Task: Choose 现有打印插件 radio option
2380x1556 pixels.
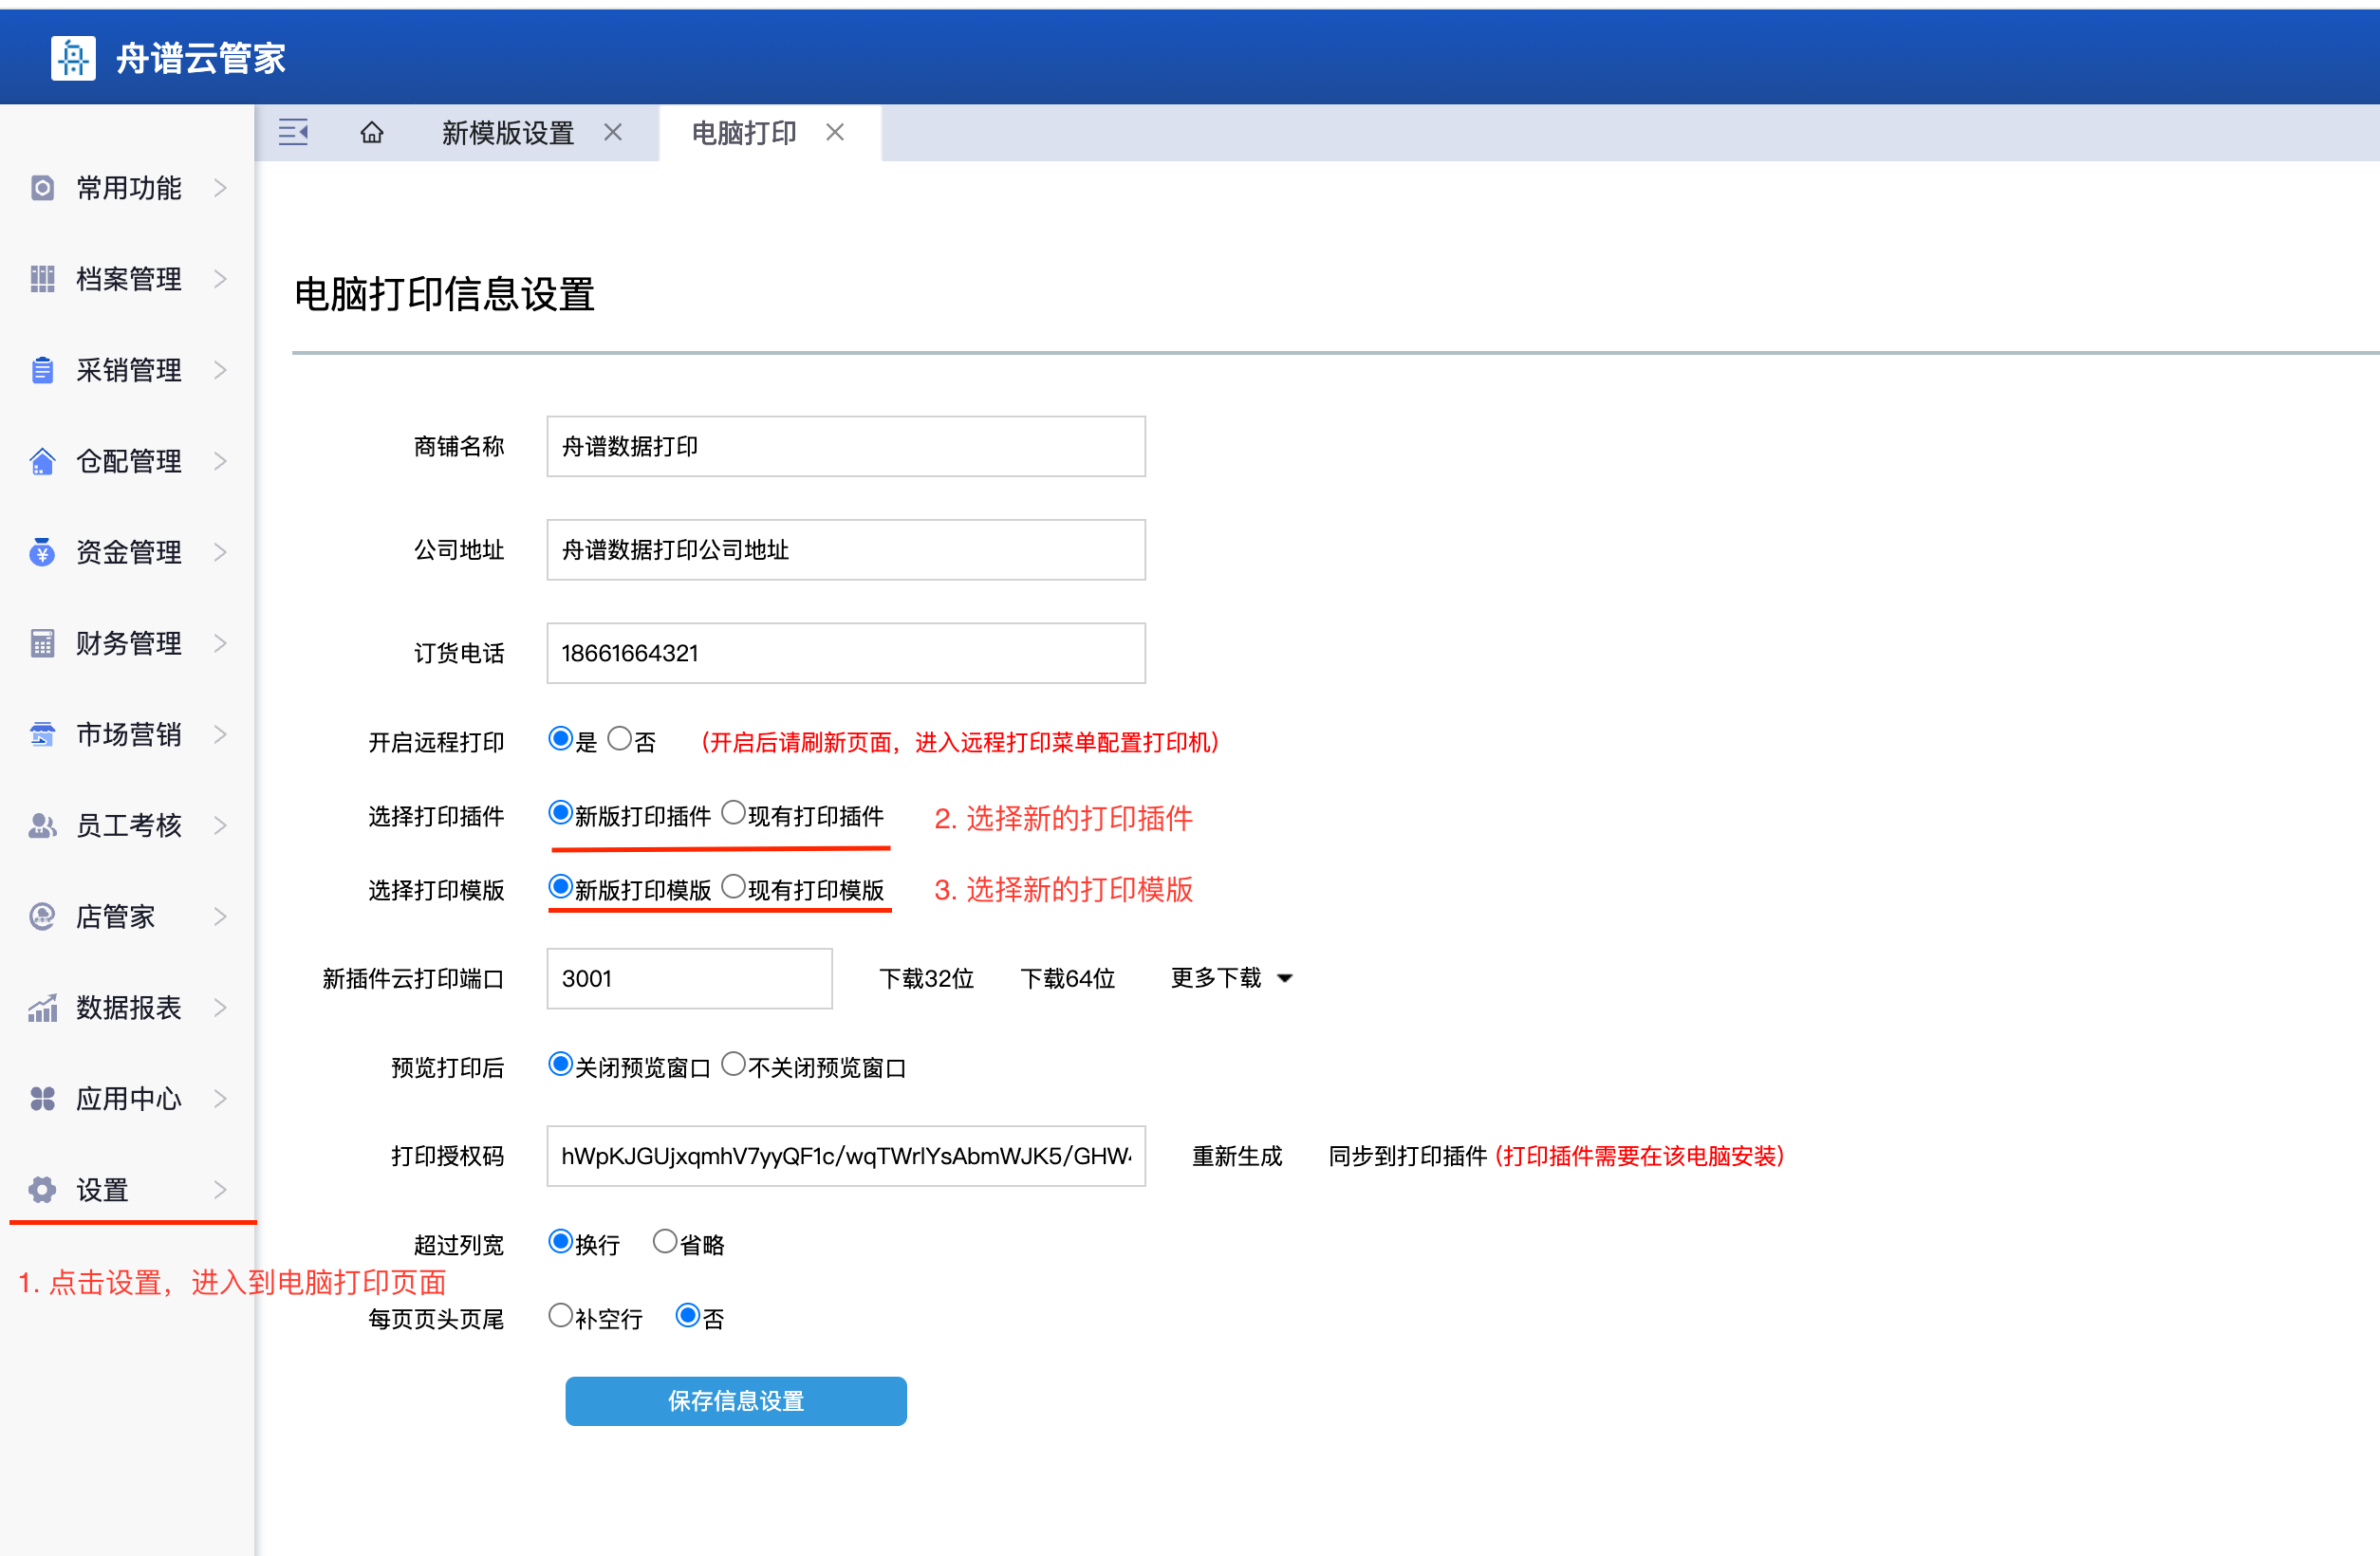Action: click(x=733, y=813)
